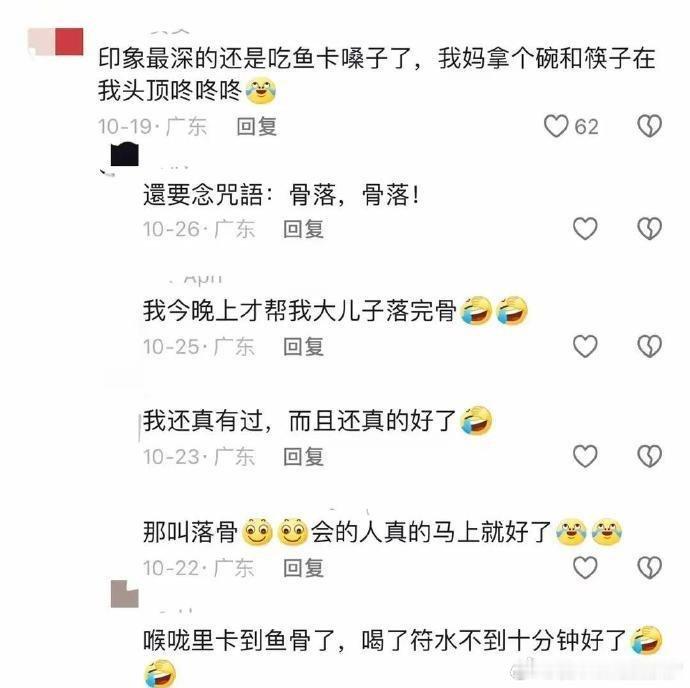Tap 回复 under the 10-22 comment
Screen dimensions: 690x688
(x=304, y=568)
